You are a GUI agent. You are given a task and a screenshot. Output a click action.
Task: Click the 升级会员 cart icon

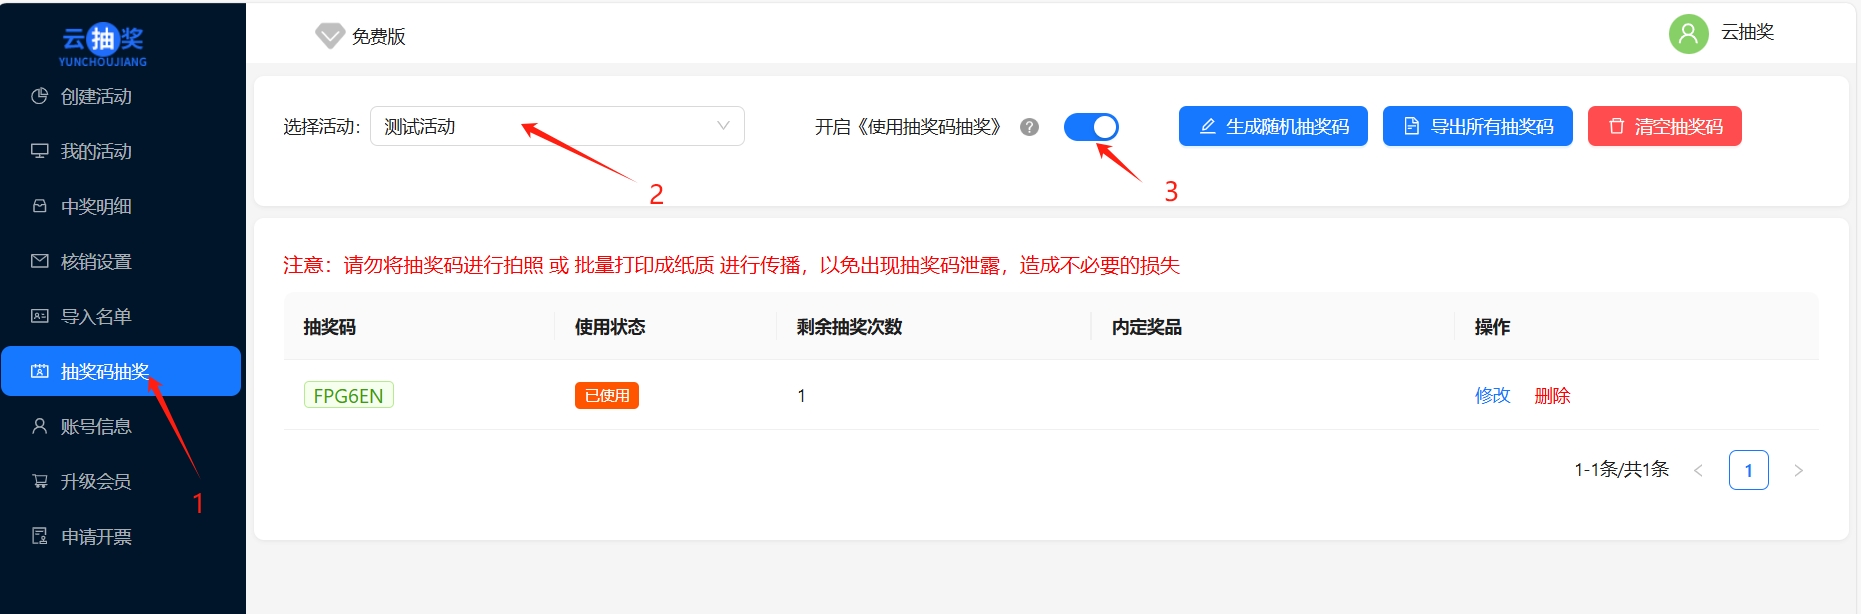[x=40, y=481]
